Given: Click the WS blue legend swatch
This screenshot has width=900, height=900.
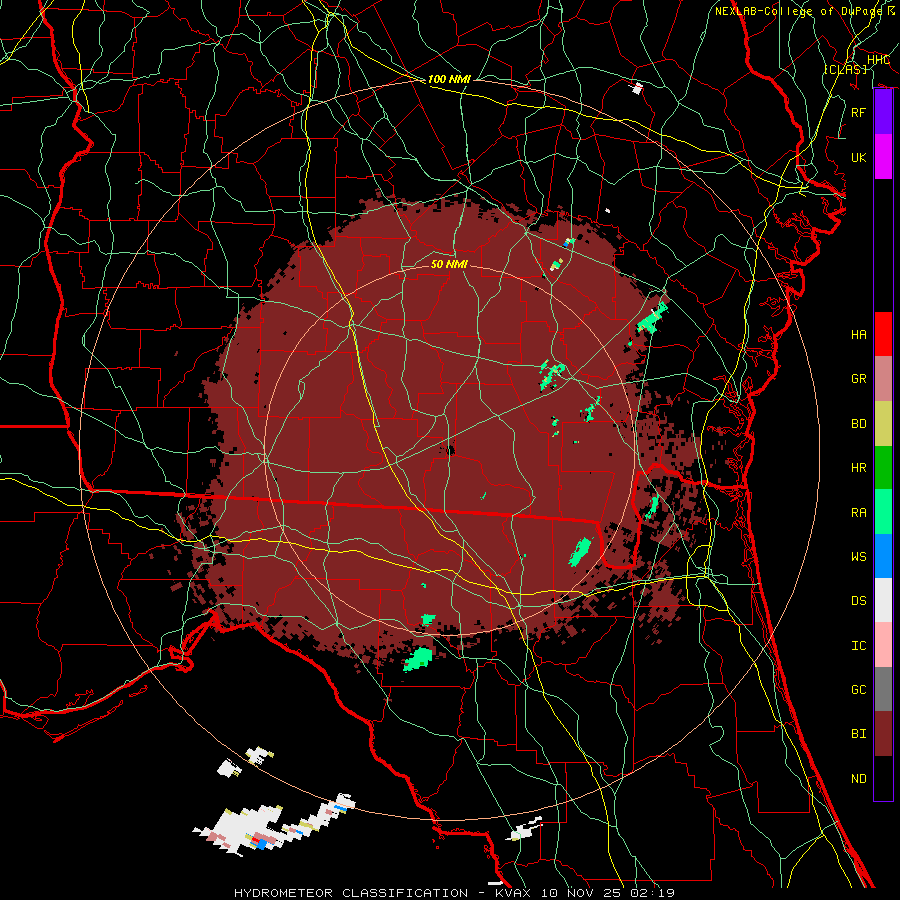Looking at the screenshot, I should [883, 556].
